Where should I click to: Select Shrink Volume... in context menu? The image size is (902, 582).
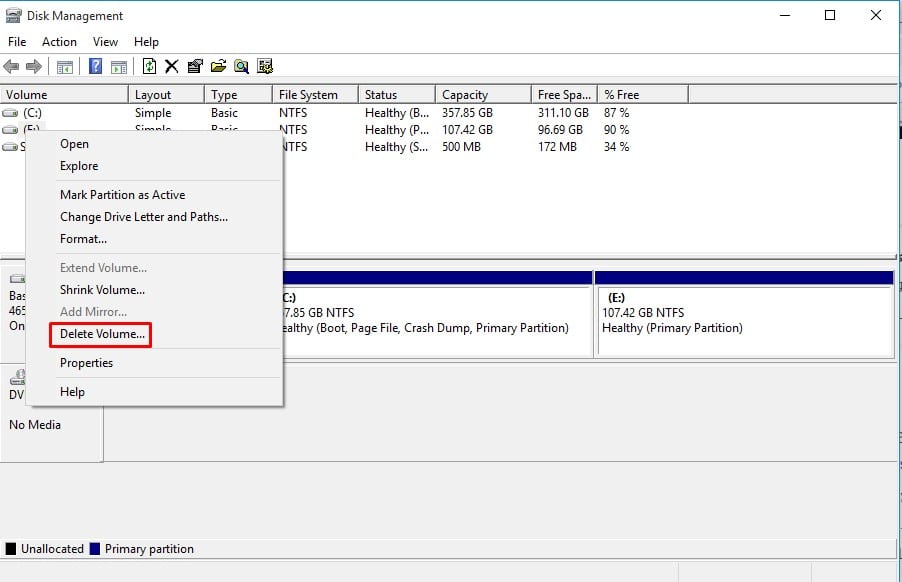click(x=102, y=290)
